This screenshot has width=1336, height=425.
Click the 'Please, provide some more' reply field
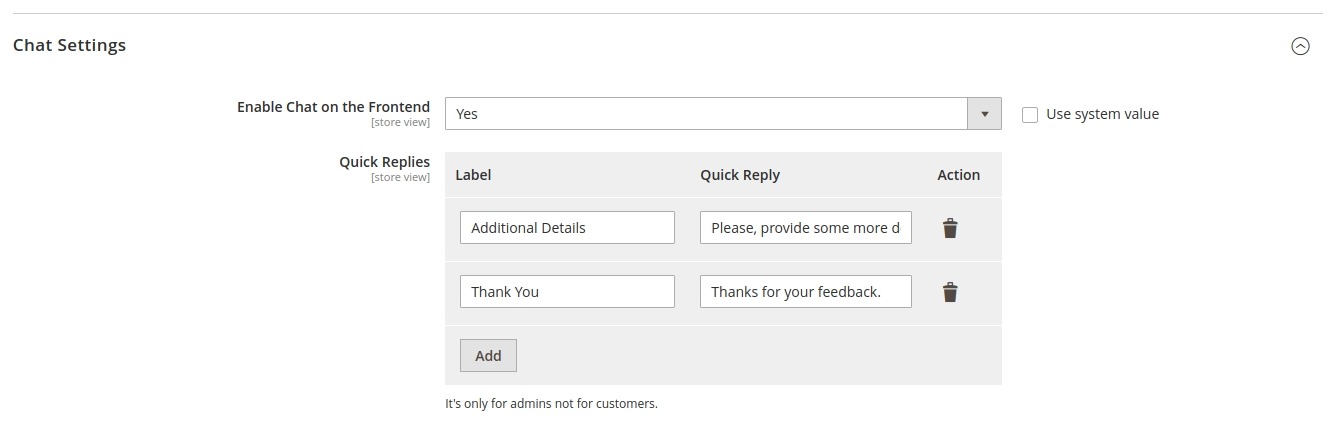coord(805,227)
